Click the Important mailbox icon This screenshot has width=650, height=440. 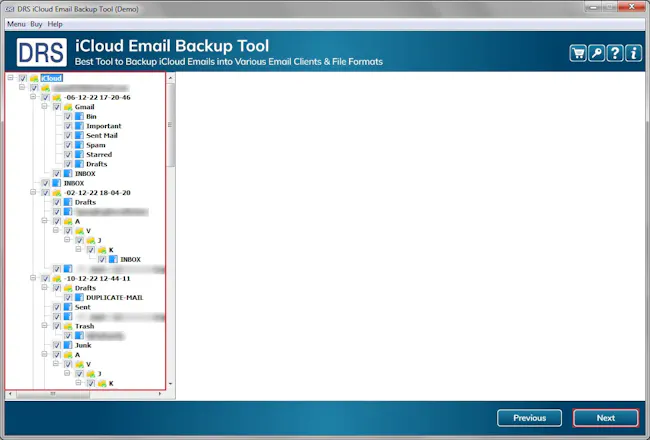click(x=79, y=126)
